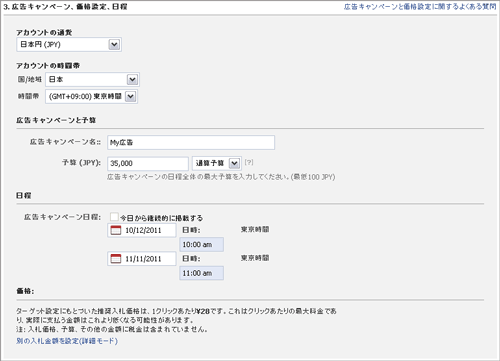Click the start date field 10/12/2011
This screenshot has width=500, height=361.
click(x=142, y=230)
